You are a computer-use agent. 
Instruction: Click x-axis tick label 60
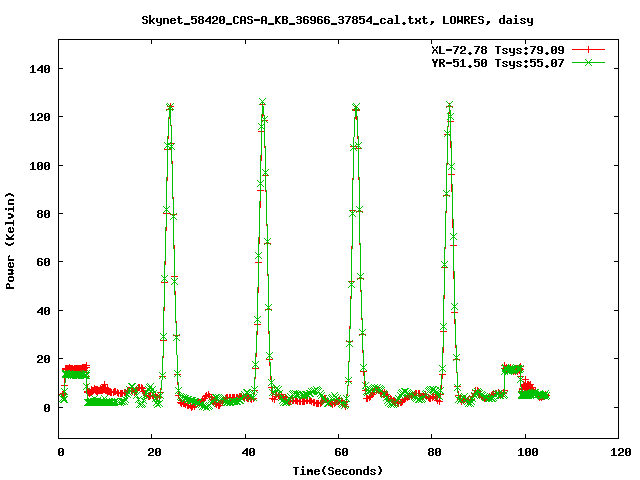pos(341,452)
